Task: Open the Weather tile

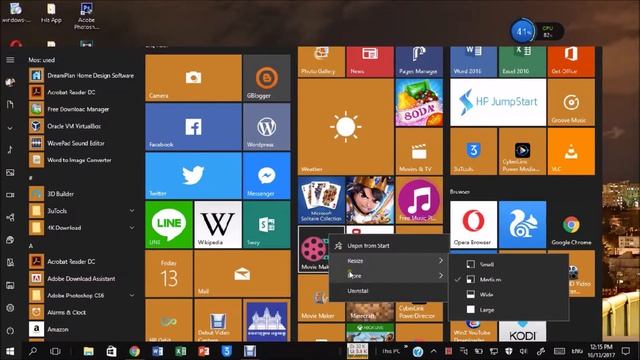Action: click(x=346, y=127)
